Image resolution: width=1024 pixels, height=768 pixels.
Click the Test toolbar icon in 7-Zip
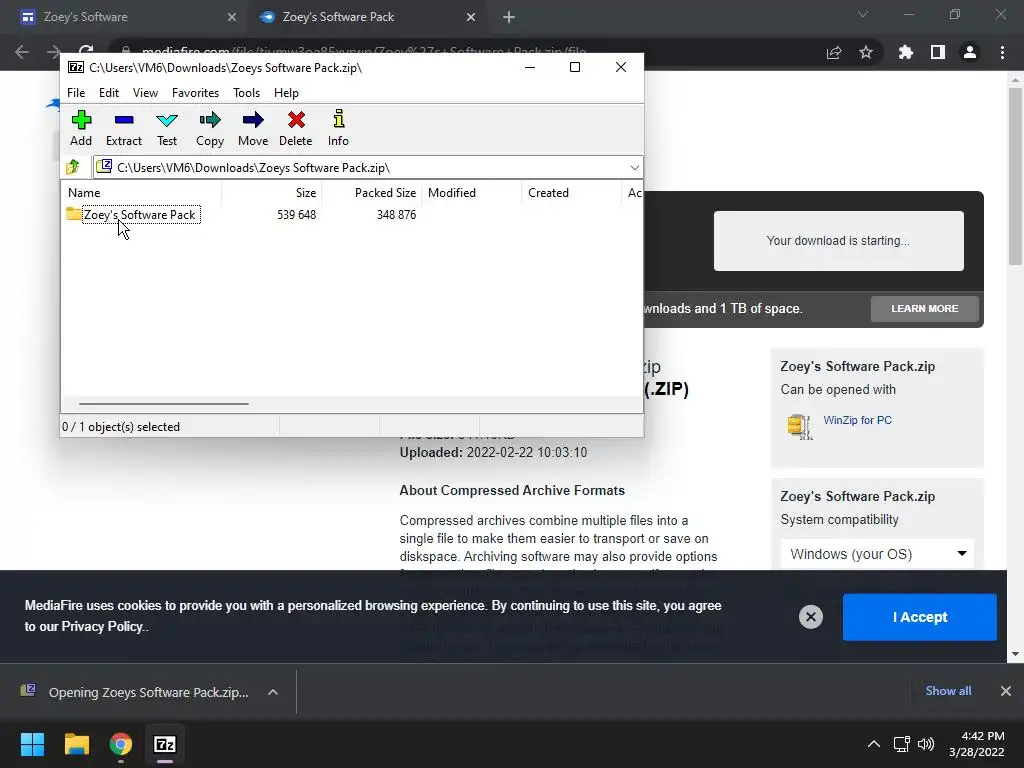167,128
